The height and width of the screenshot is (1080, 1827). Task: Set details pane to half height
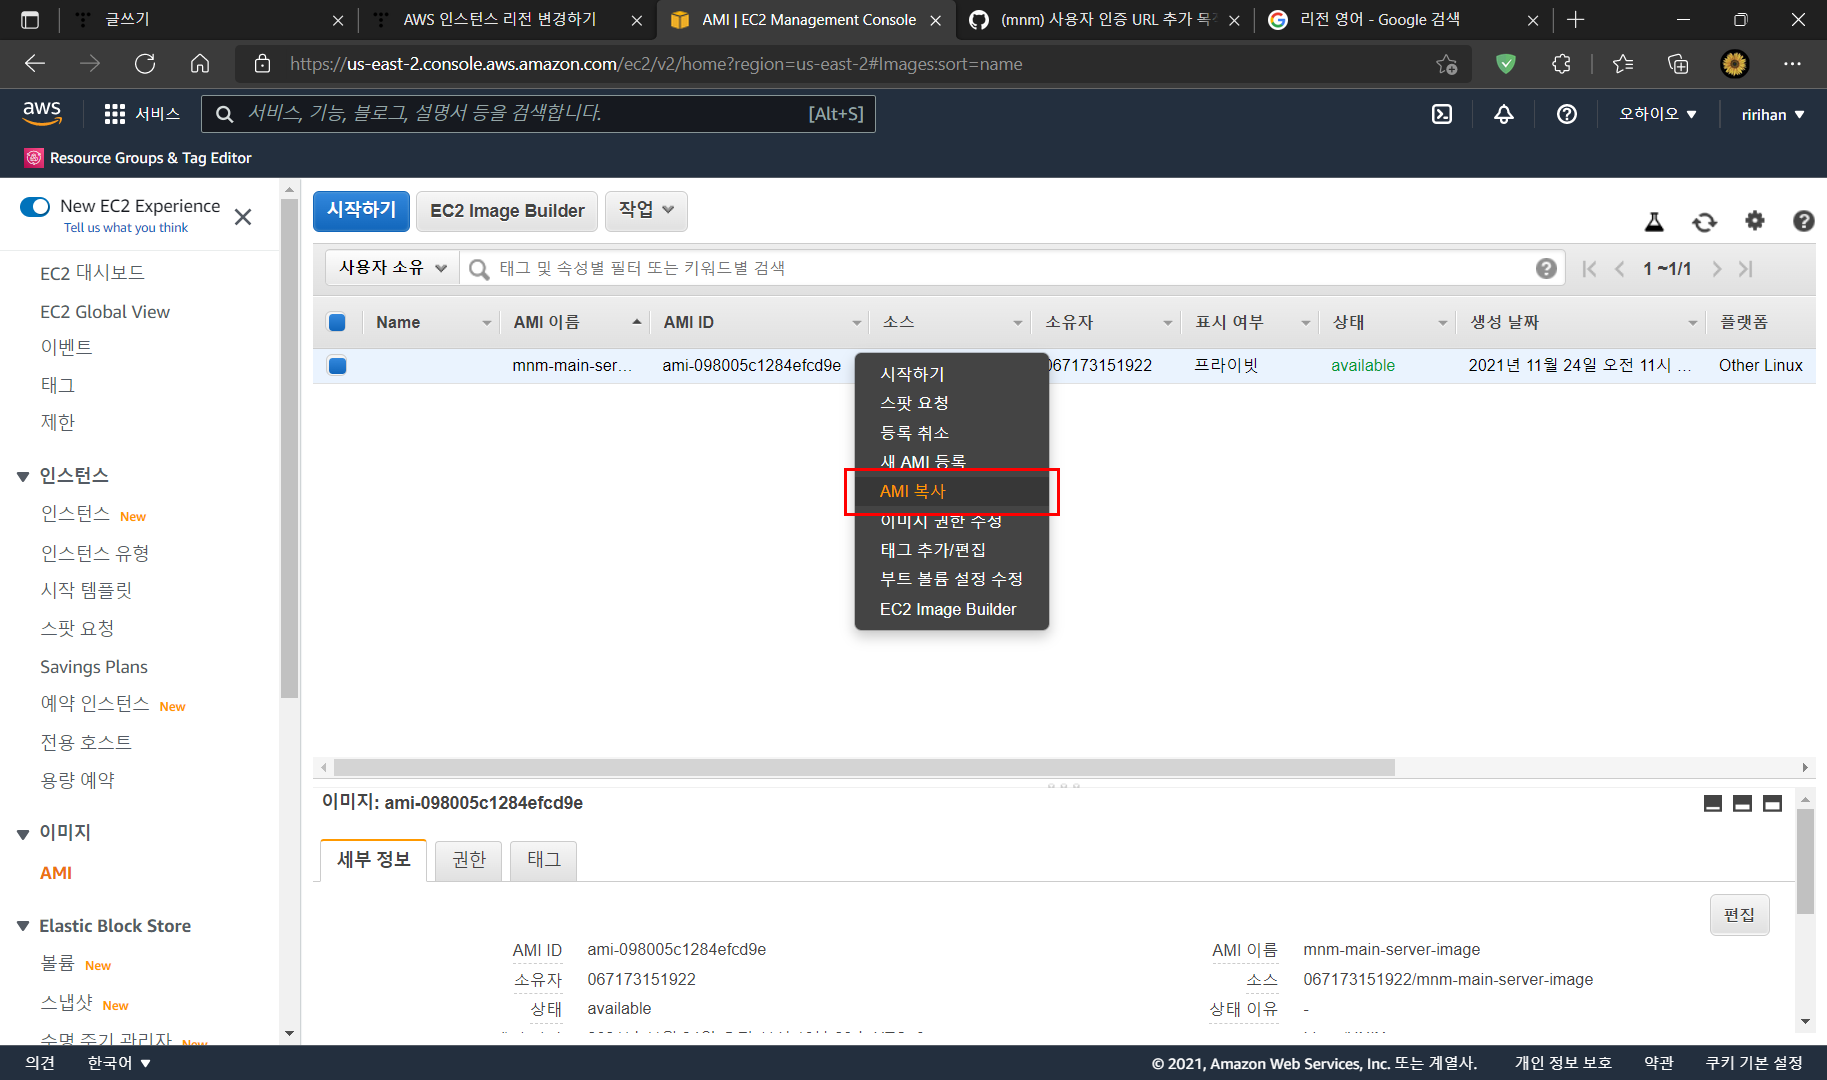(1743, 803)
